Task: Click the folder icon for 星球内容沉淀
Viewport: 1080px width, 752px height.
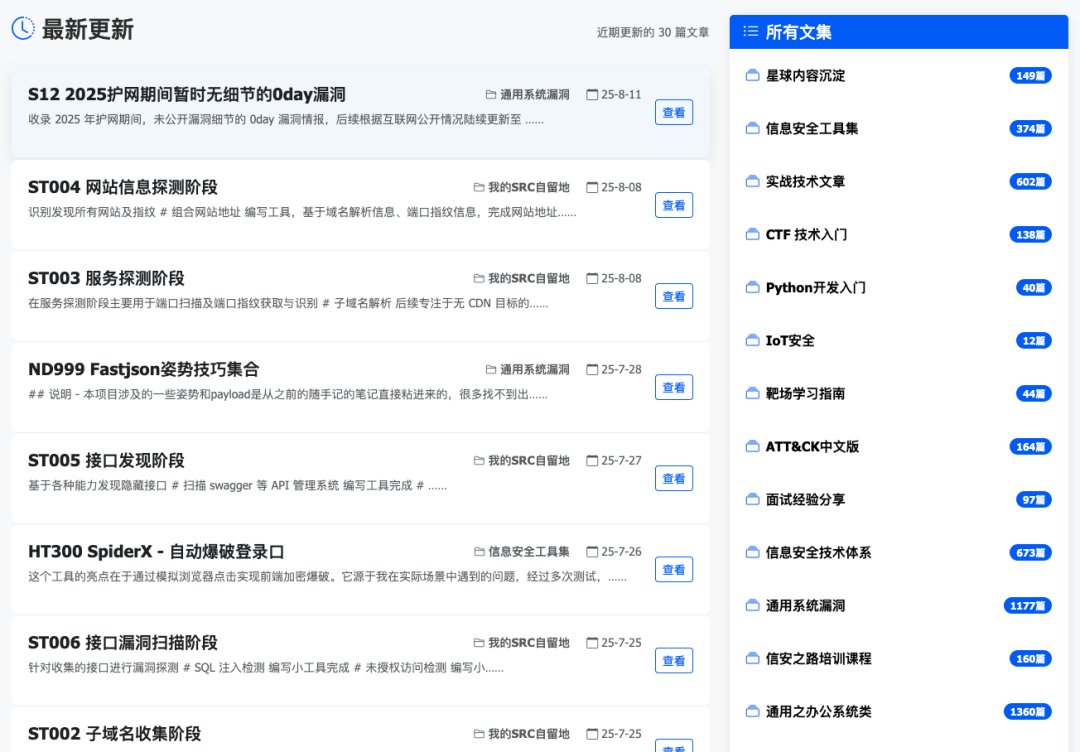Action: [753, 75]
